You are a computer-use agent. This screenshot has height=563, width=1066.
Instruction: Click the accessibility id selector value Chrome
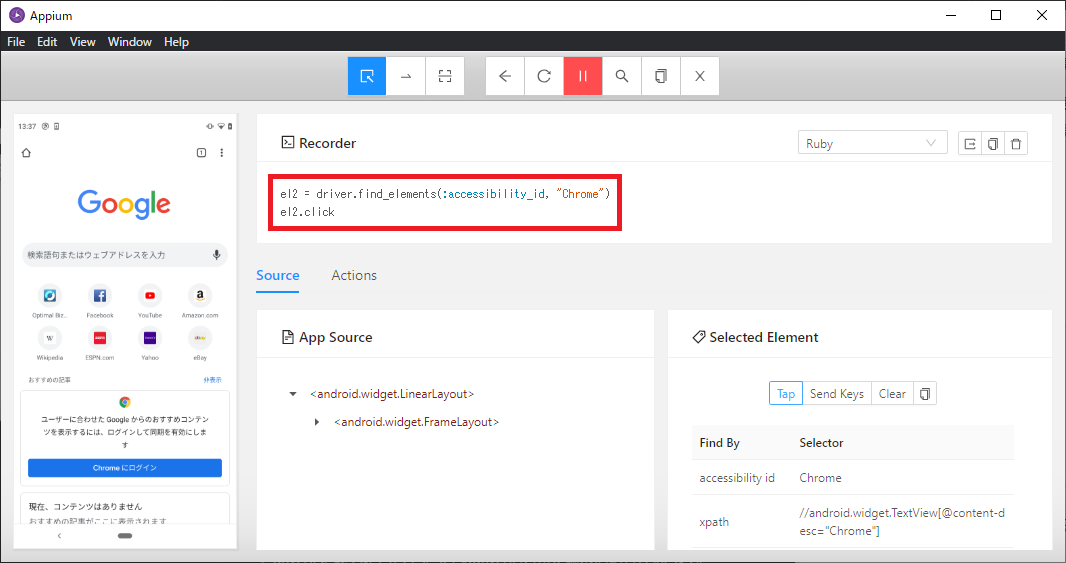[821, 478]
